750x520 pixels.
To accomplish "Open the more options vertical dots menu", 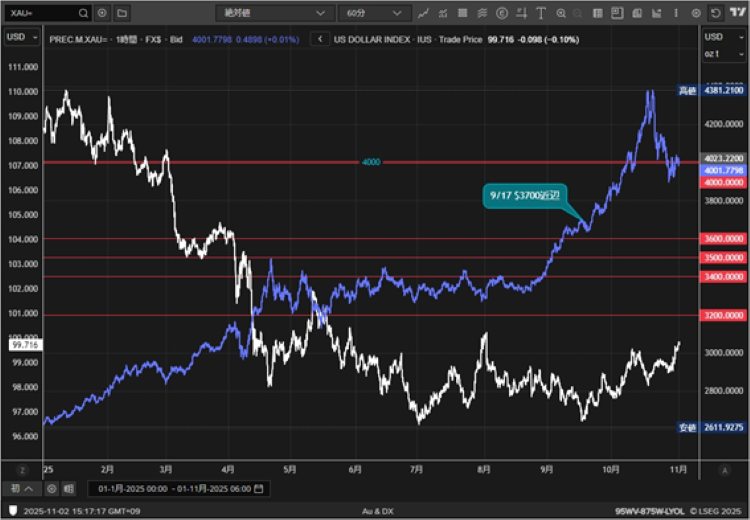I will click(675, 14).
